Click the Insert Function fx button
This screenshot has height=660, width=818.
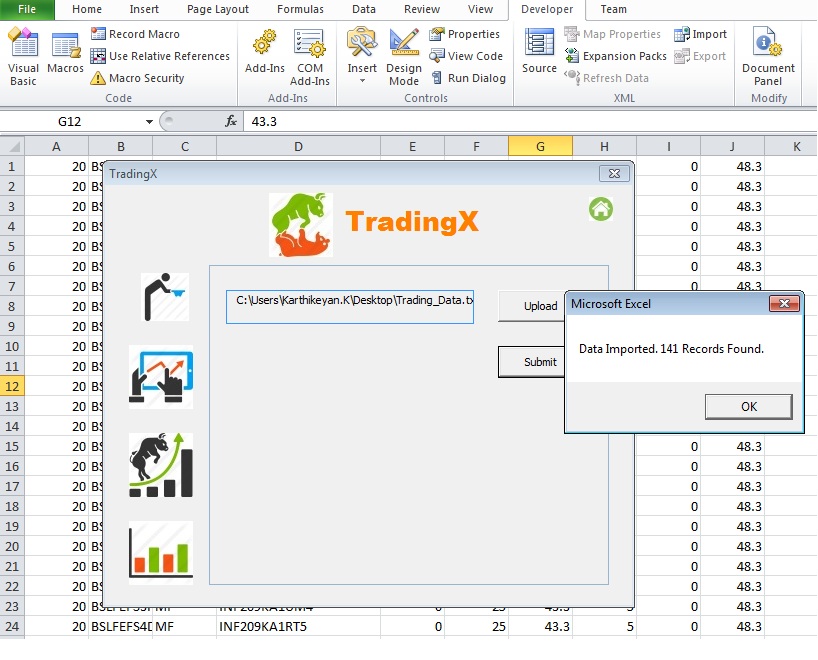(231, 122)
